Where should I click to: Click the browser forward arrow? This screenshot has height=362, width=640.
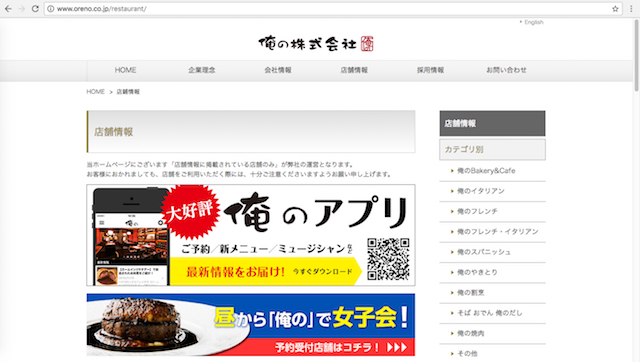click(x=22, y=9)
